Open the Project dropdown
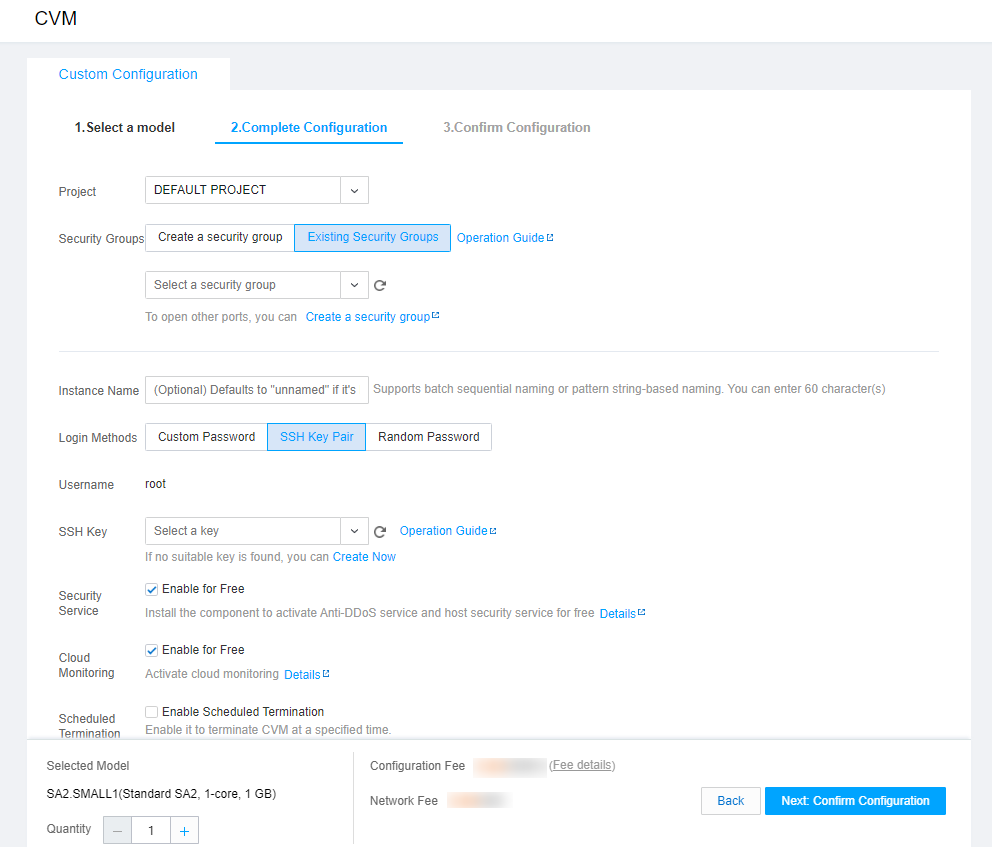This screenshot has height=847, width=992. (354, 190)
